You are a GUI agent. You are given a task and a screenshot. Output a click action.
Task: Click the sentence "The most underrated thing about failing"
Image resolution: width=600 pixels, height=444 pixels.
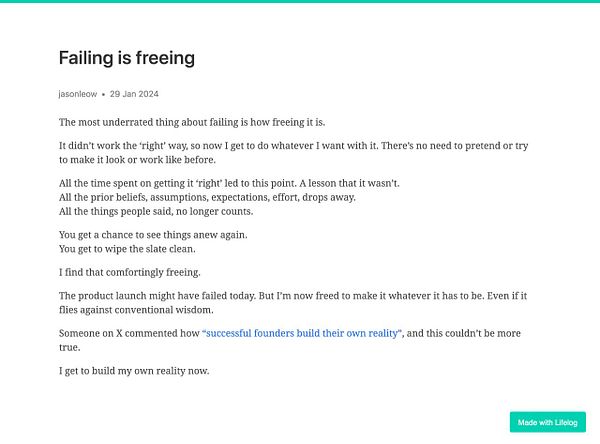pyautogui.click(x=192, y=122)
